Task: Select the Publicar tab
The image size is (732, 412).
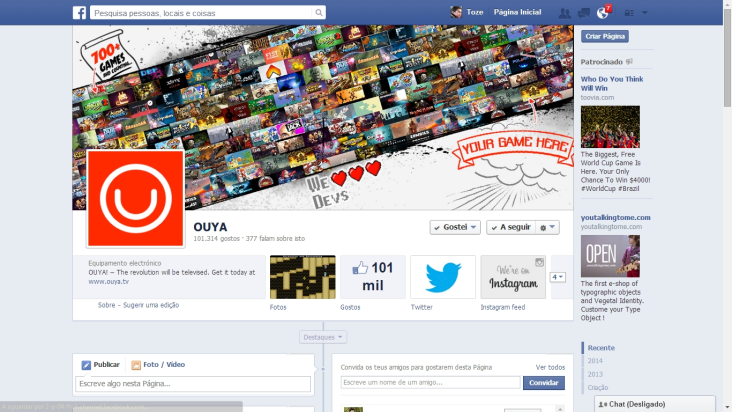Action: tap(101, 364)
